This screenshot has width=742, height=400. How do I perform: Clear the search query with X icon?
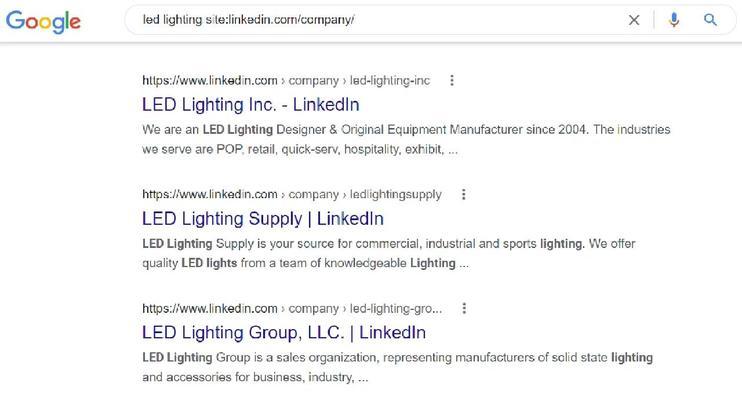click(x=634, y=20)
